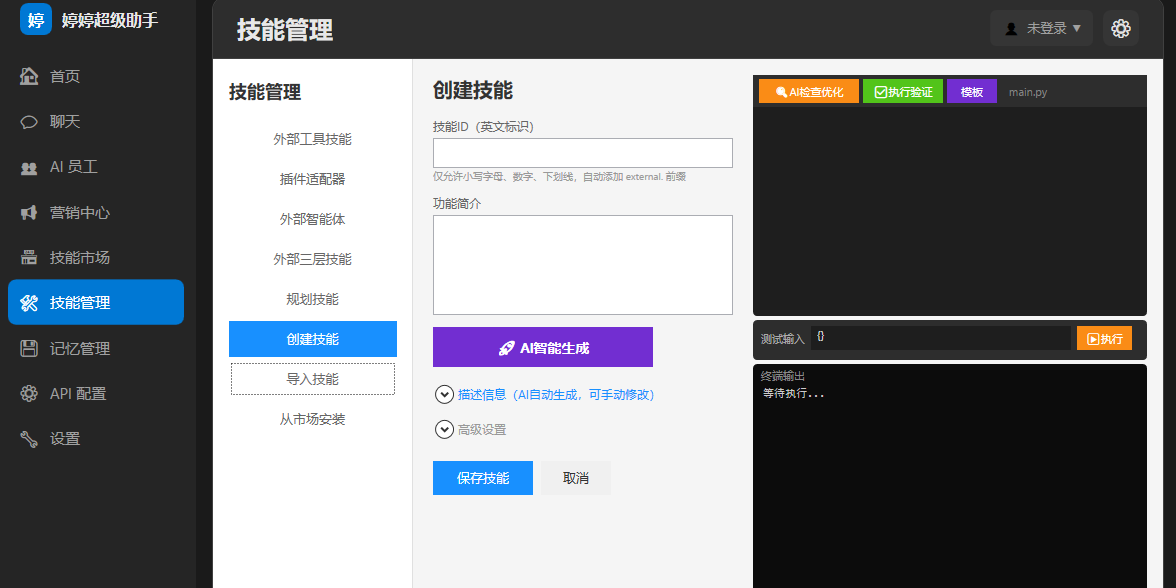The width and height of the screenshot is (1176, 588).
Task: Expand 描述信息 section
Action: click(x=444, y=394)
